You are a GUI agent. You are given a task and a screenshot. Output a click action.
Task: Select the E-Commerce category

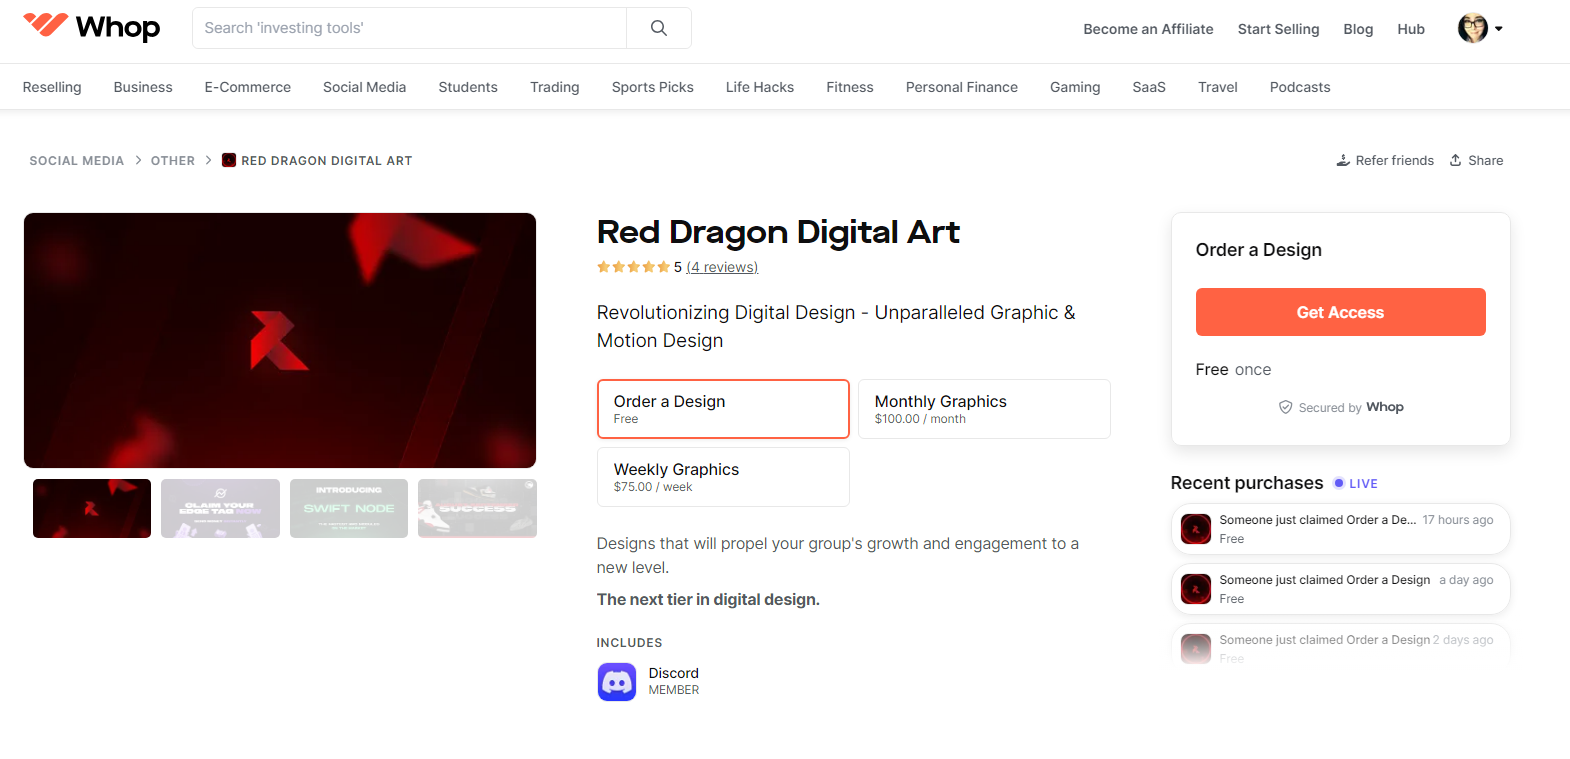tap(248, 87)
